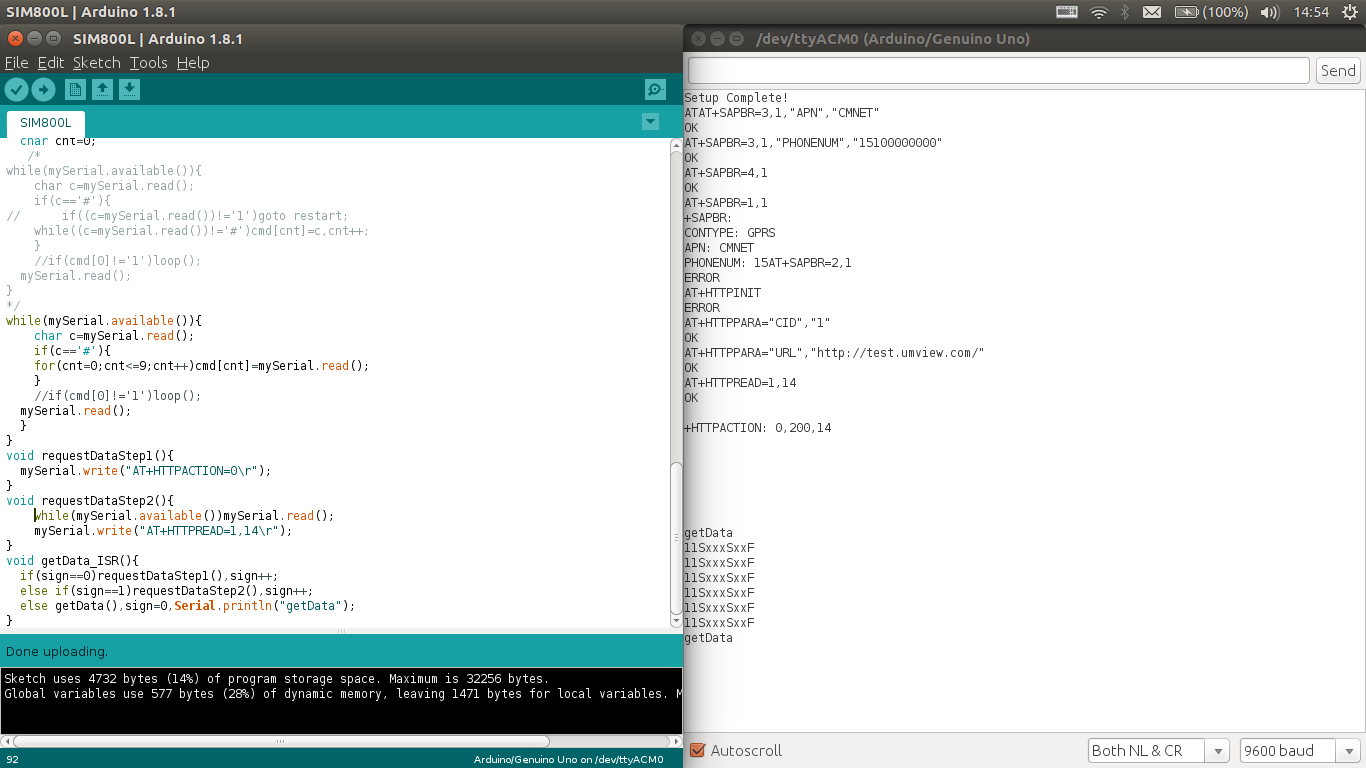This screenshot has height=768, width=1366.
Task: Create a new sketch with New icon
Action: [x=75, y=90]
